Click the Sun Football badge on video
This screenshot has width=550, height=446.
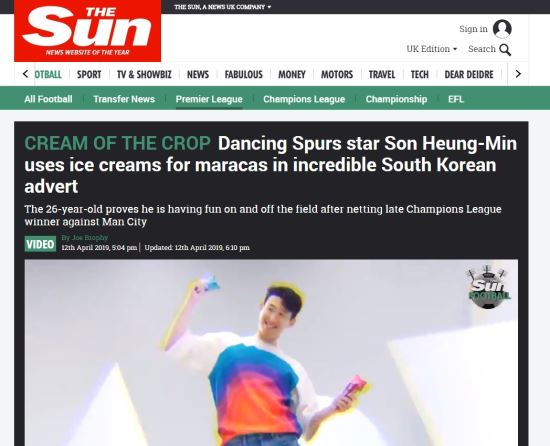488,288
